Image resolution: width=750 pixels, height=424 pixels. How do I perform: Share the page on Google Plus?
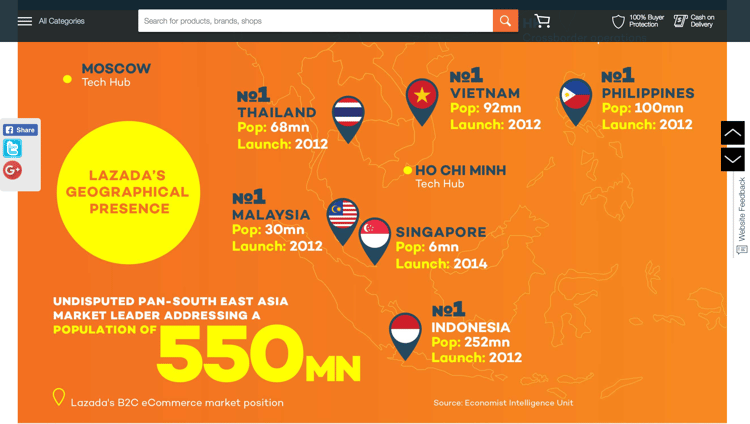click(12, 170)
